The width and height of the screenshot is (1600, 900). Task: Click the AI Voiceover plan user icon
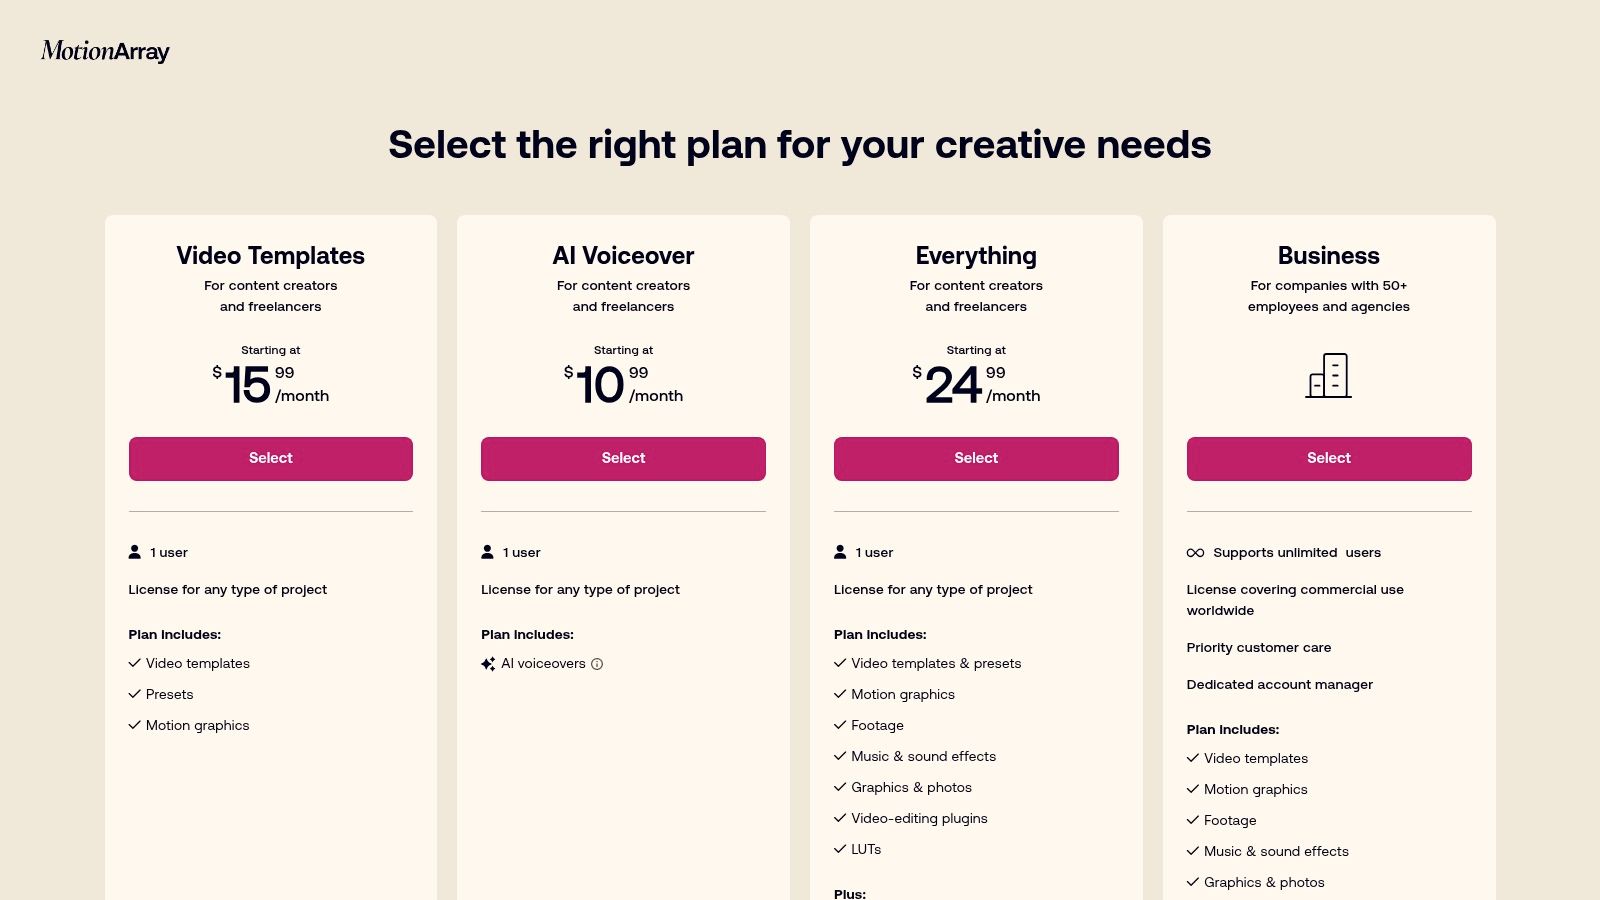(488, 552)
